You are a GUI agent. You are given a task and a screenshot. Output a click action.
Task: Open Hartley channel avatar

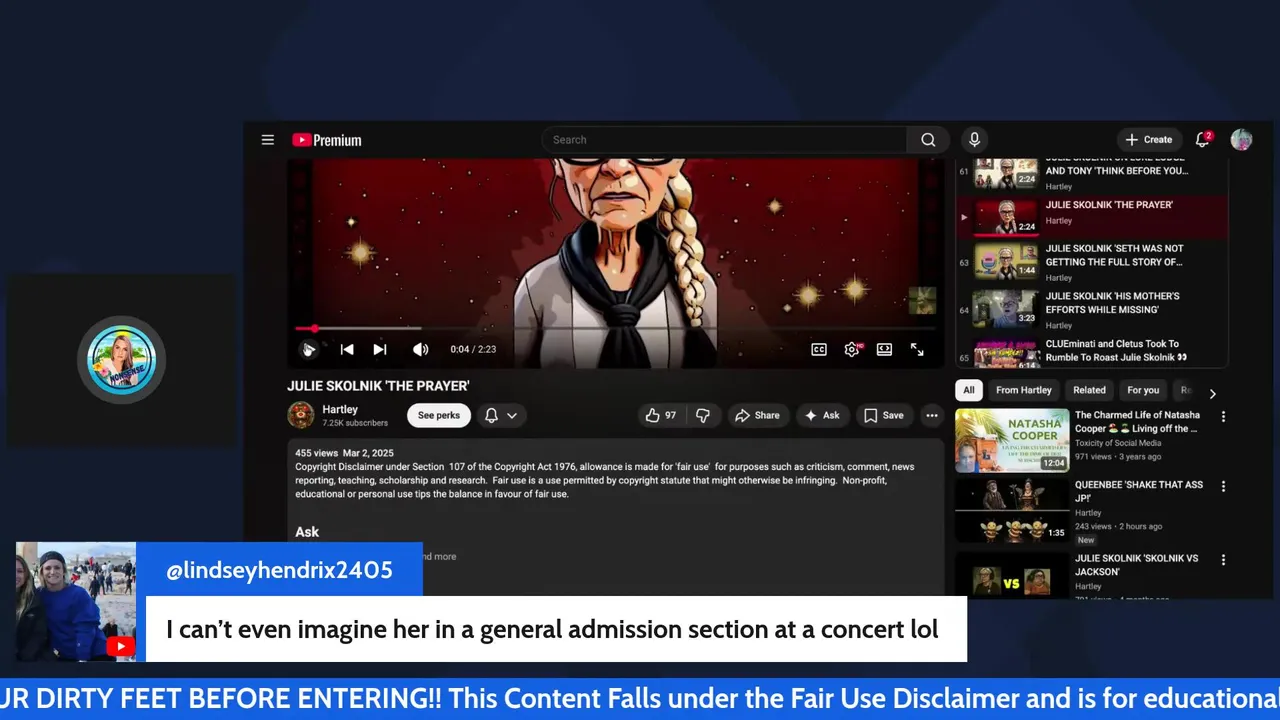pyautogui.click(x=301, y=415)
